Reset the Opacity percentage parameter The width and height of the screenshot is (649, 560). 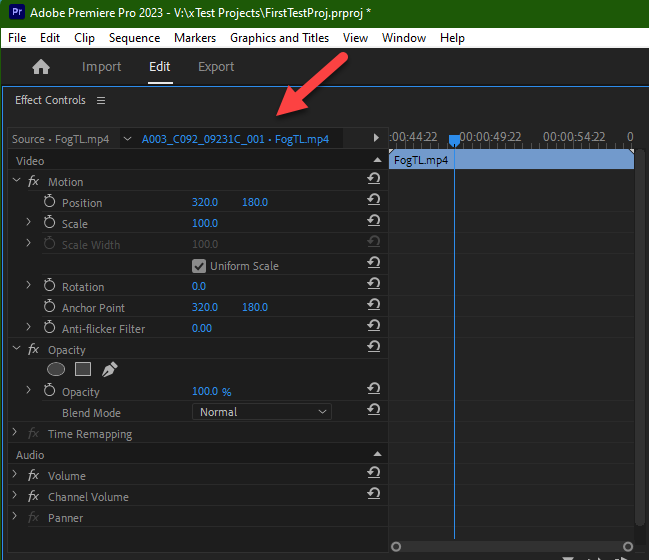click(374, 389)
